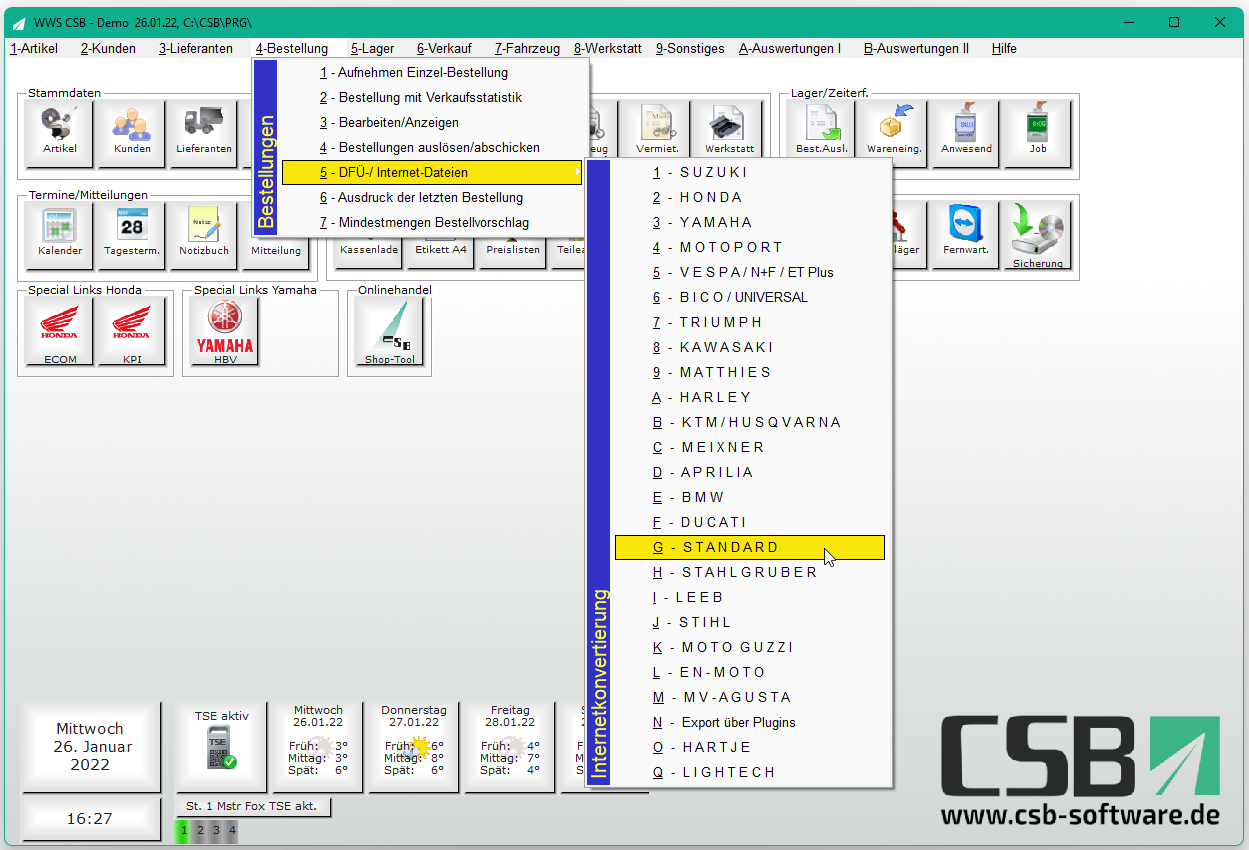Select station indicator 1
Image resolution: width=1249 pixels, height=850 pixels.
(183, 830)
